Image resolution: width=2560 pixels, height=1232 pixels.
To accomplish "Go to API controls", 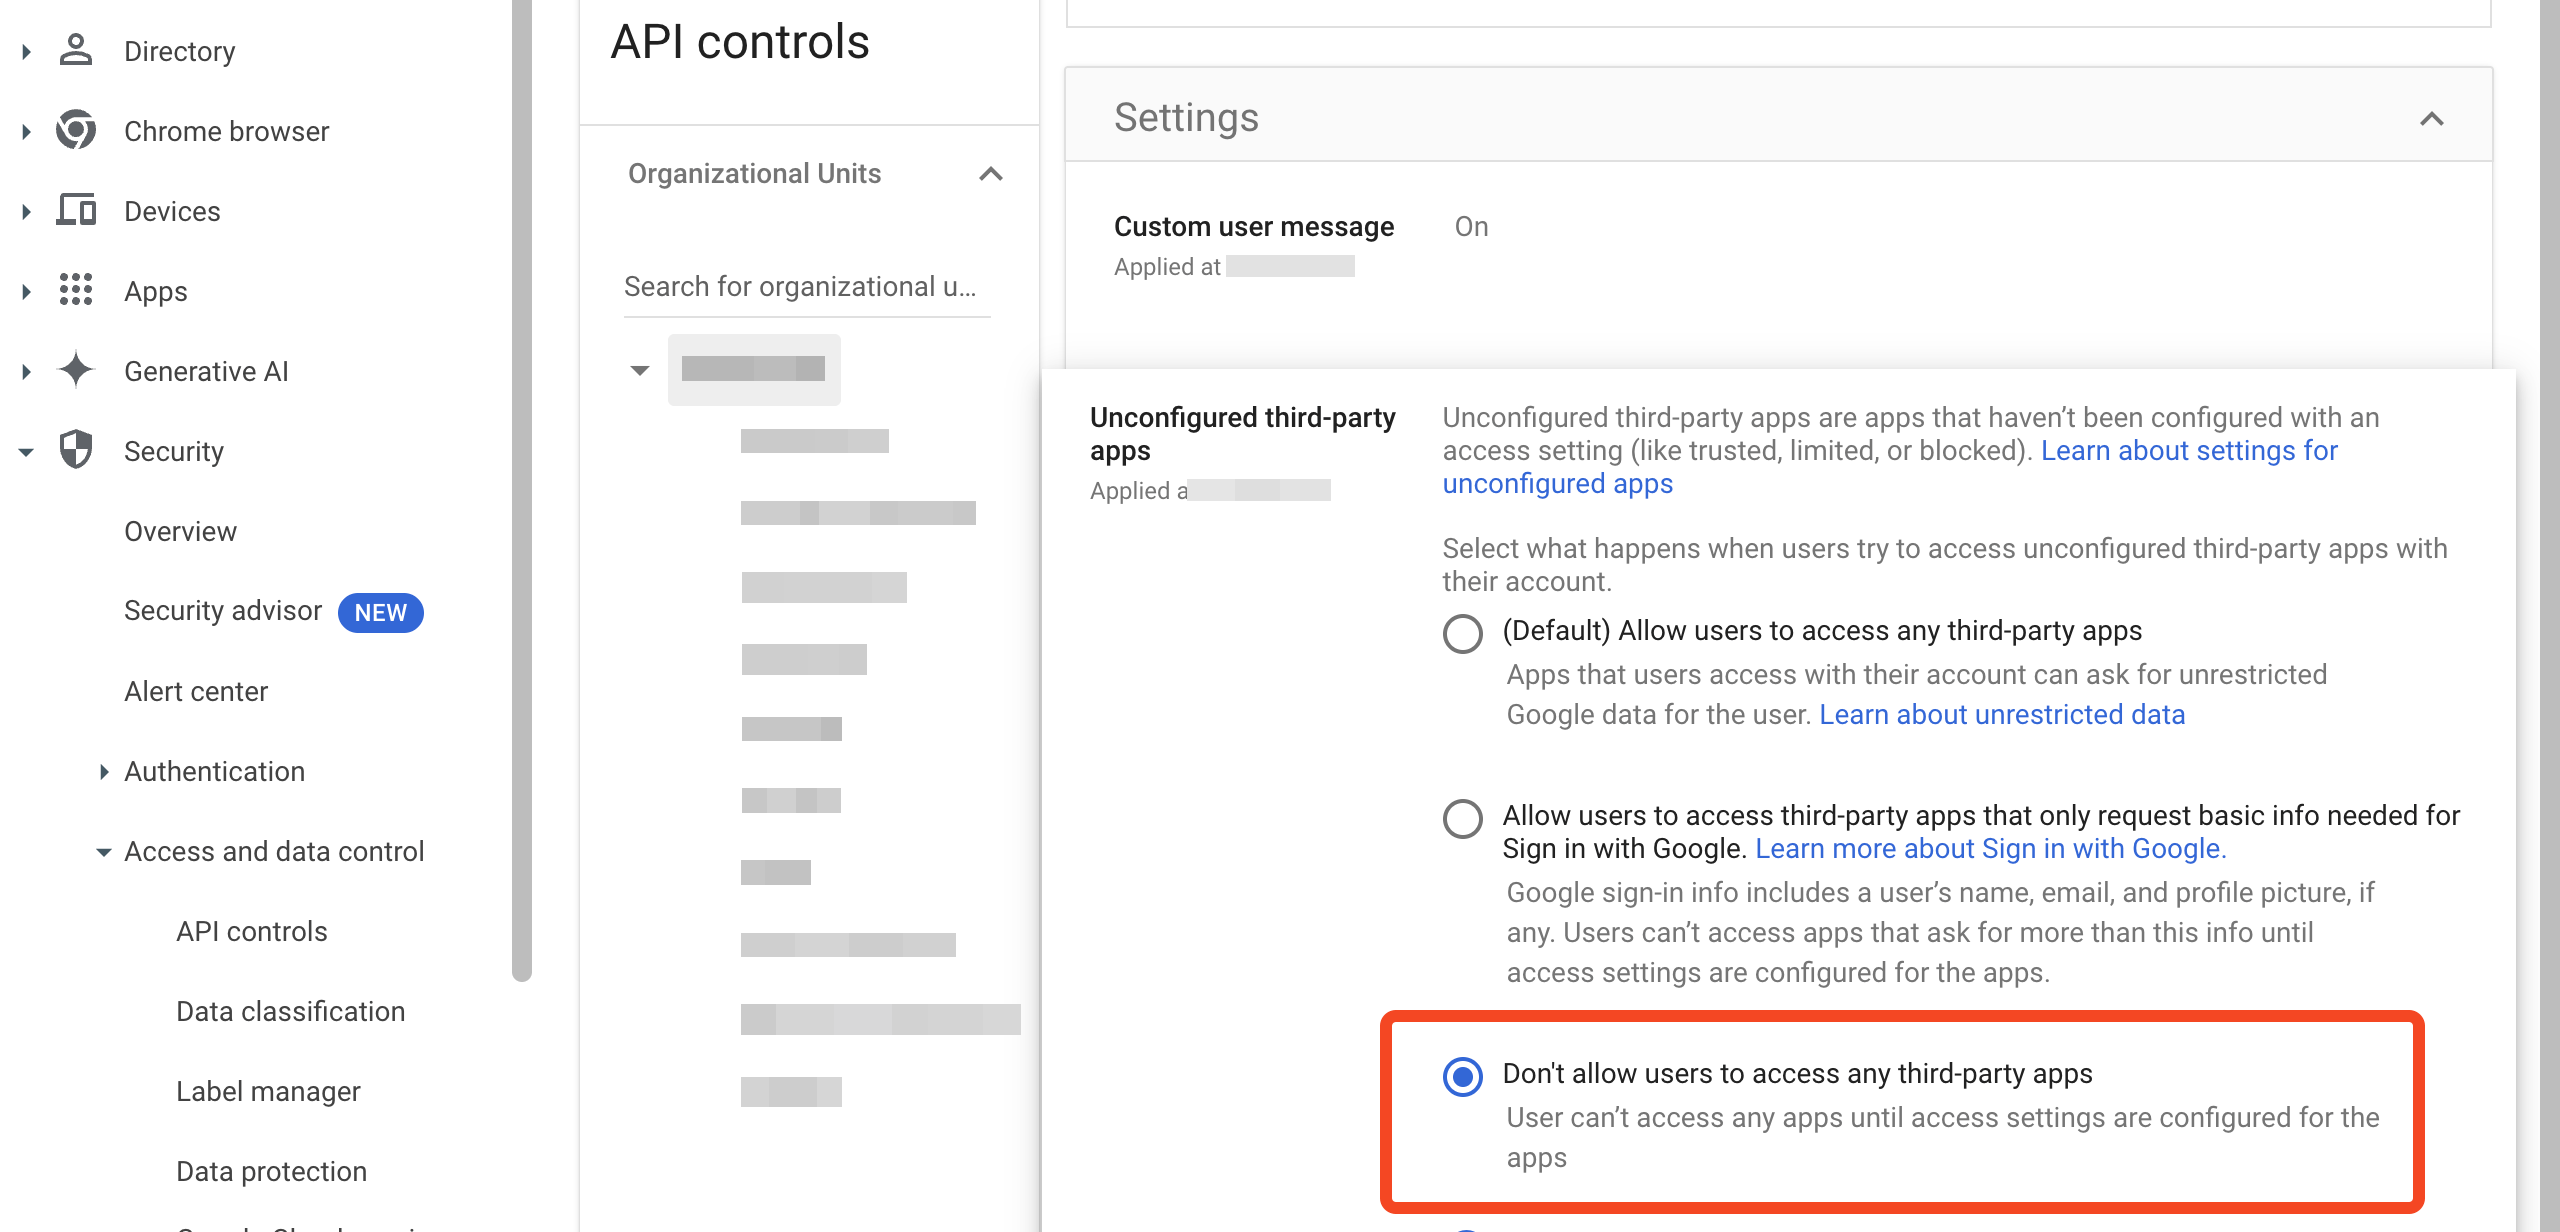I will (x=252, y=931).
